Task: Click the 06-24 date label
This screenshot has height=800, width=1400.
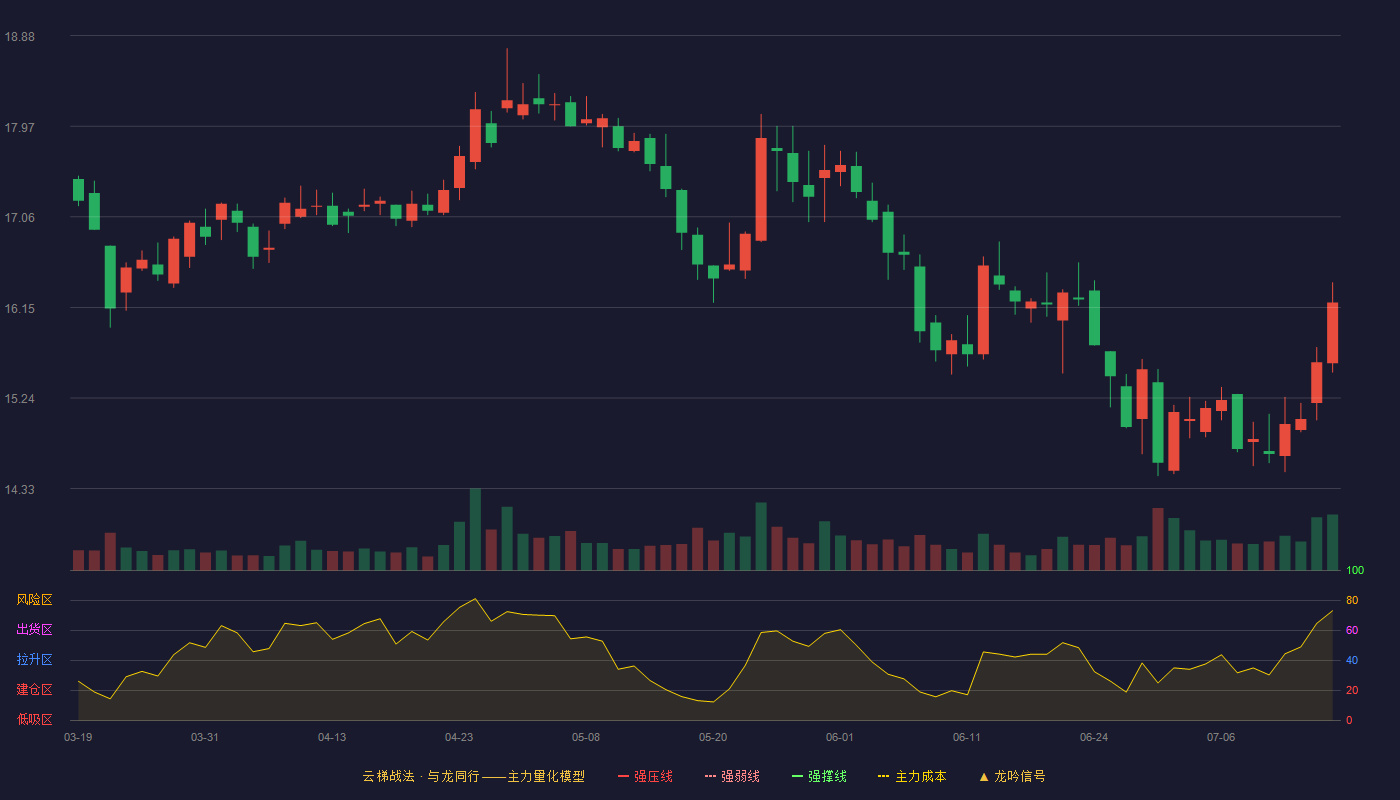Action: coord(1094,737)
